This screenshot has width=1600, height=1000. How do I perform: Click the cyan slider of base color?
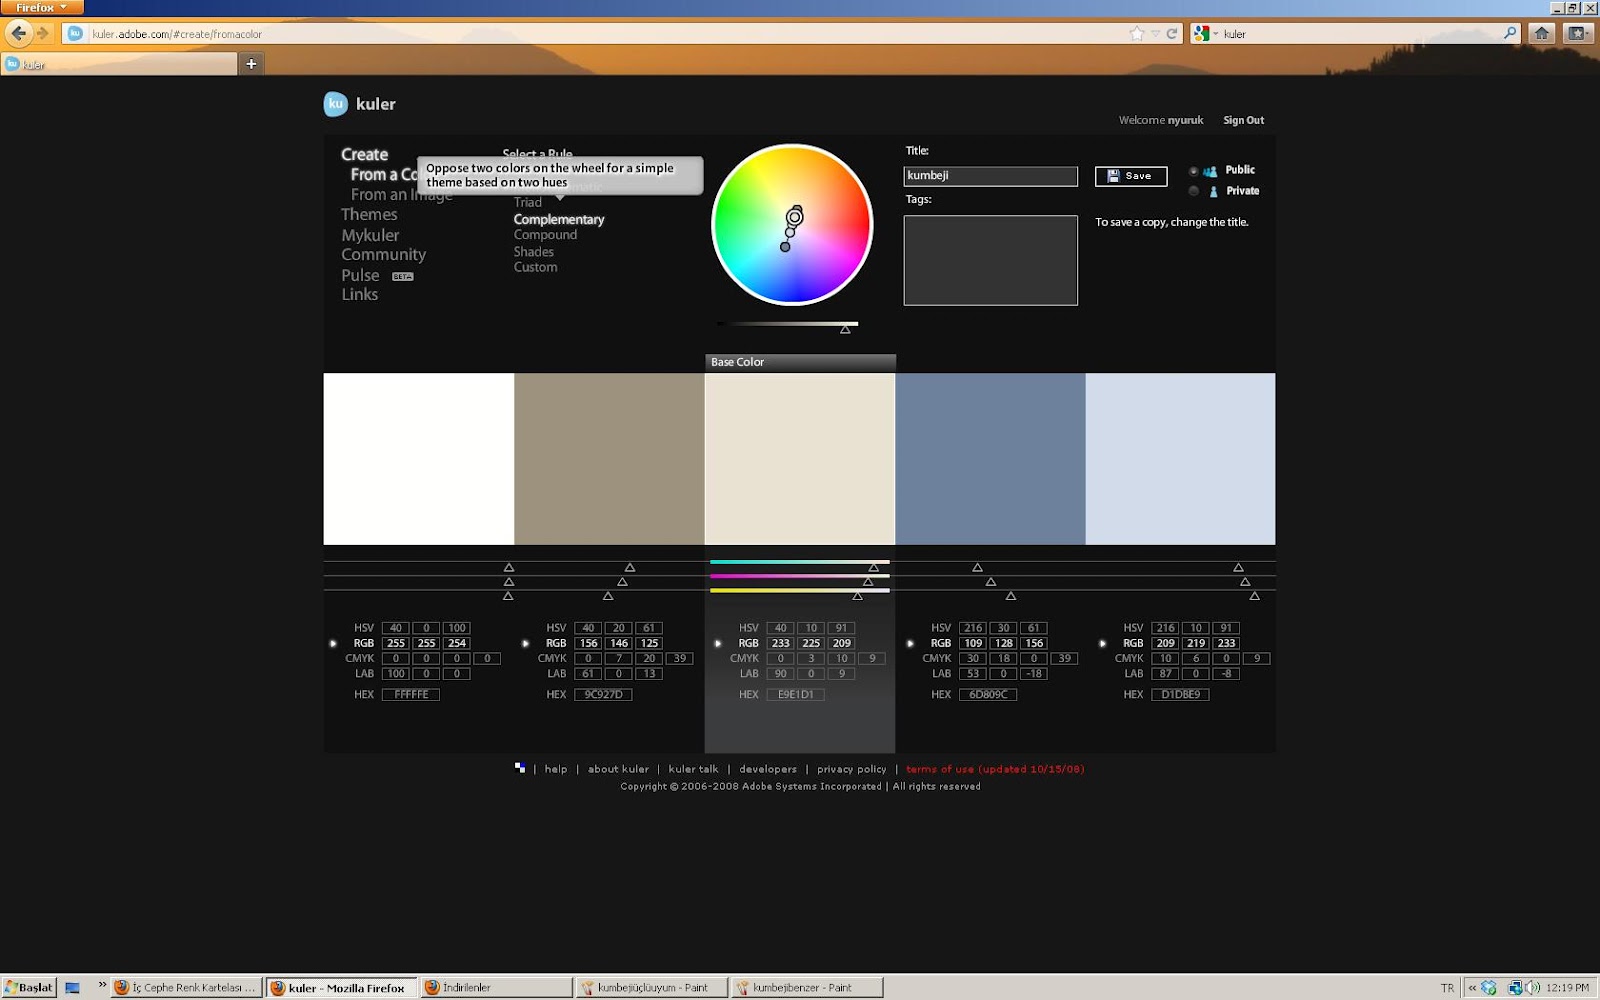pyautogui.click(x=799, y=562)
